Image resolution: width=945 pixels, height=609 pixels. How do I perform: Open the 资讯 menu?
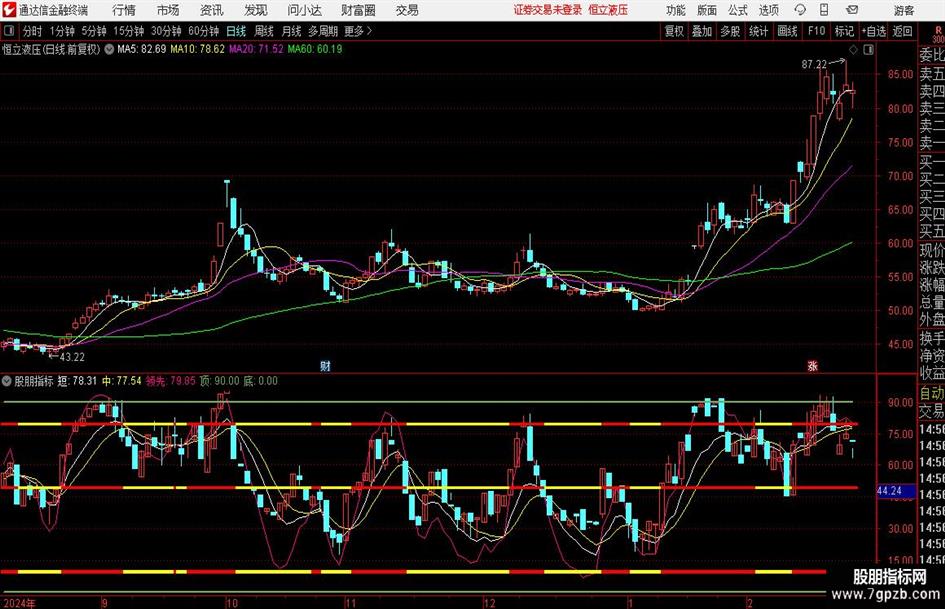coord(212,10)
